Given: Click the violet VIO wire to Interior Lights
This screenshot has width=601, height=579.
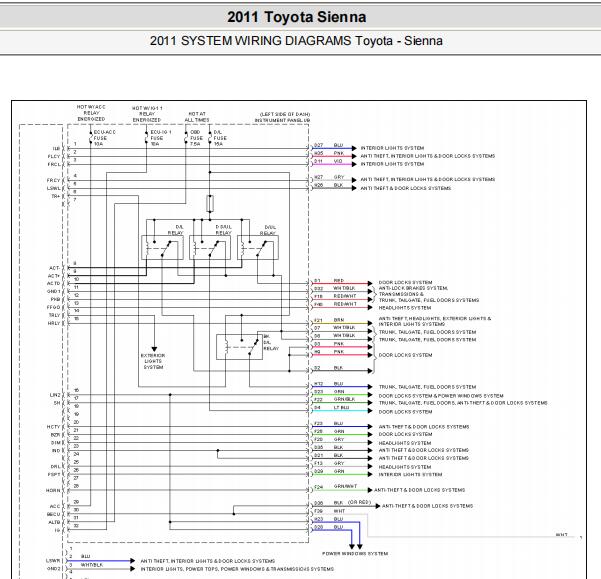Looking at the screenshot, I should click(333, 164).
